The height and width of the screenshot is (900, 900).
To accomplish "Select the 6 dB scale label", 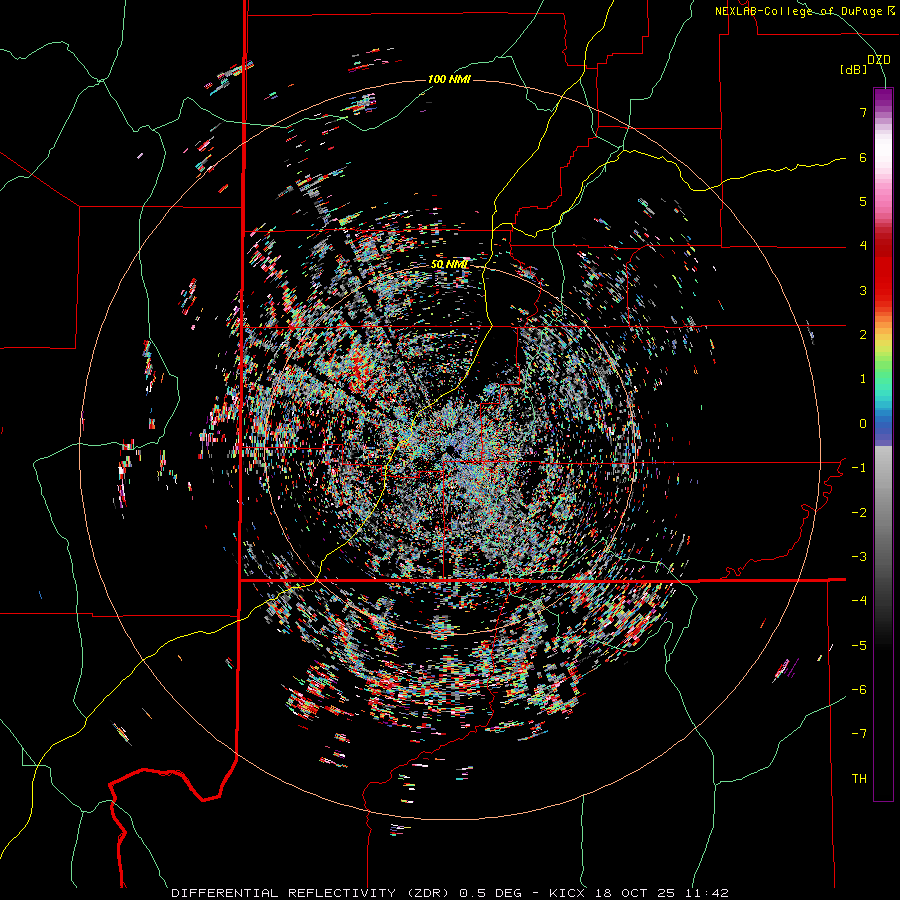I will tap(863, 157).
